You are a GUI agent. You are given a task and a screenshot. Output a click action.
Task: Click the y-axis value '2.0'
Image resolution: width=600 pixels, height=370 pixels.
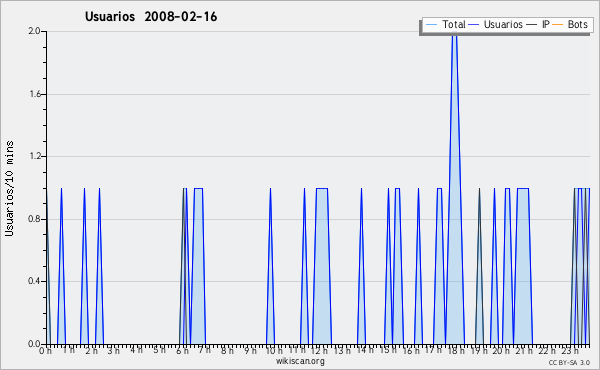point(34,31)
